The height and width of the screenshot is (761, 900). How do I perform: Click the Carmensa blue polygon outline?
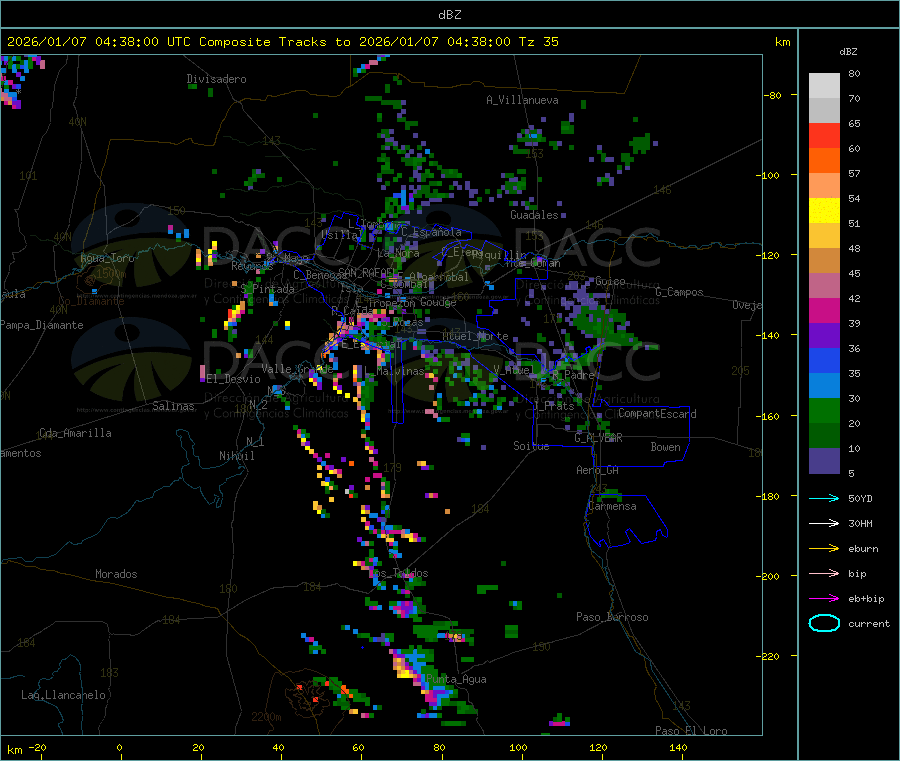tap(627, 519)
